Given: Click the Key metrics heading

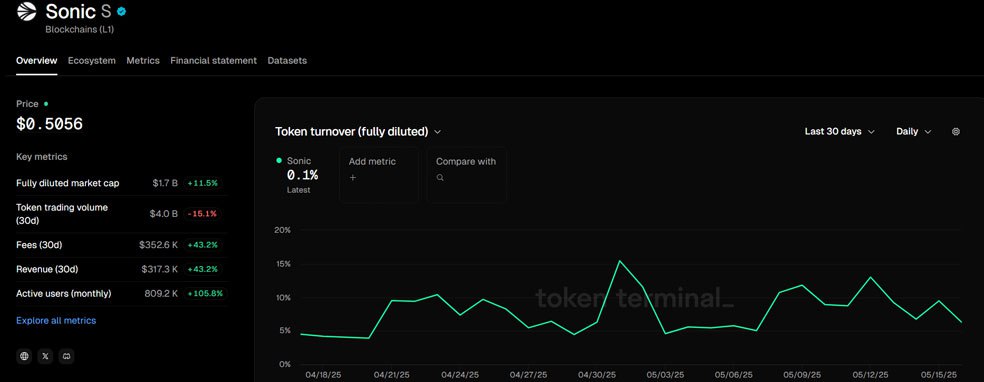Looking at the screenshot, I should 41,157.
